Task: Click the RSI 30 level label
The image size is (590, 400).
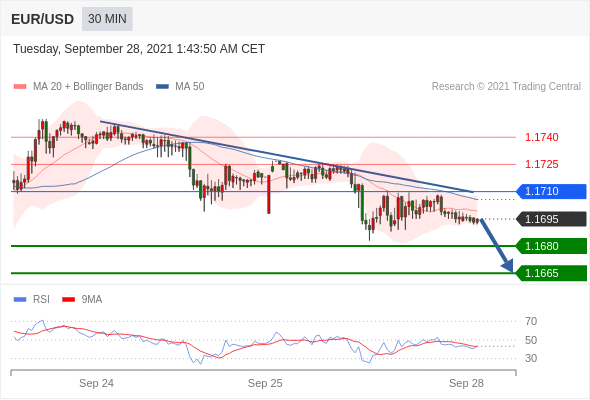Action: pos(531,358)
